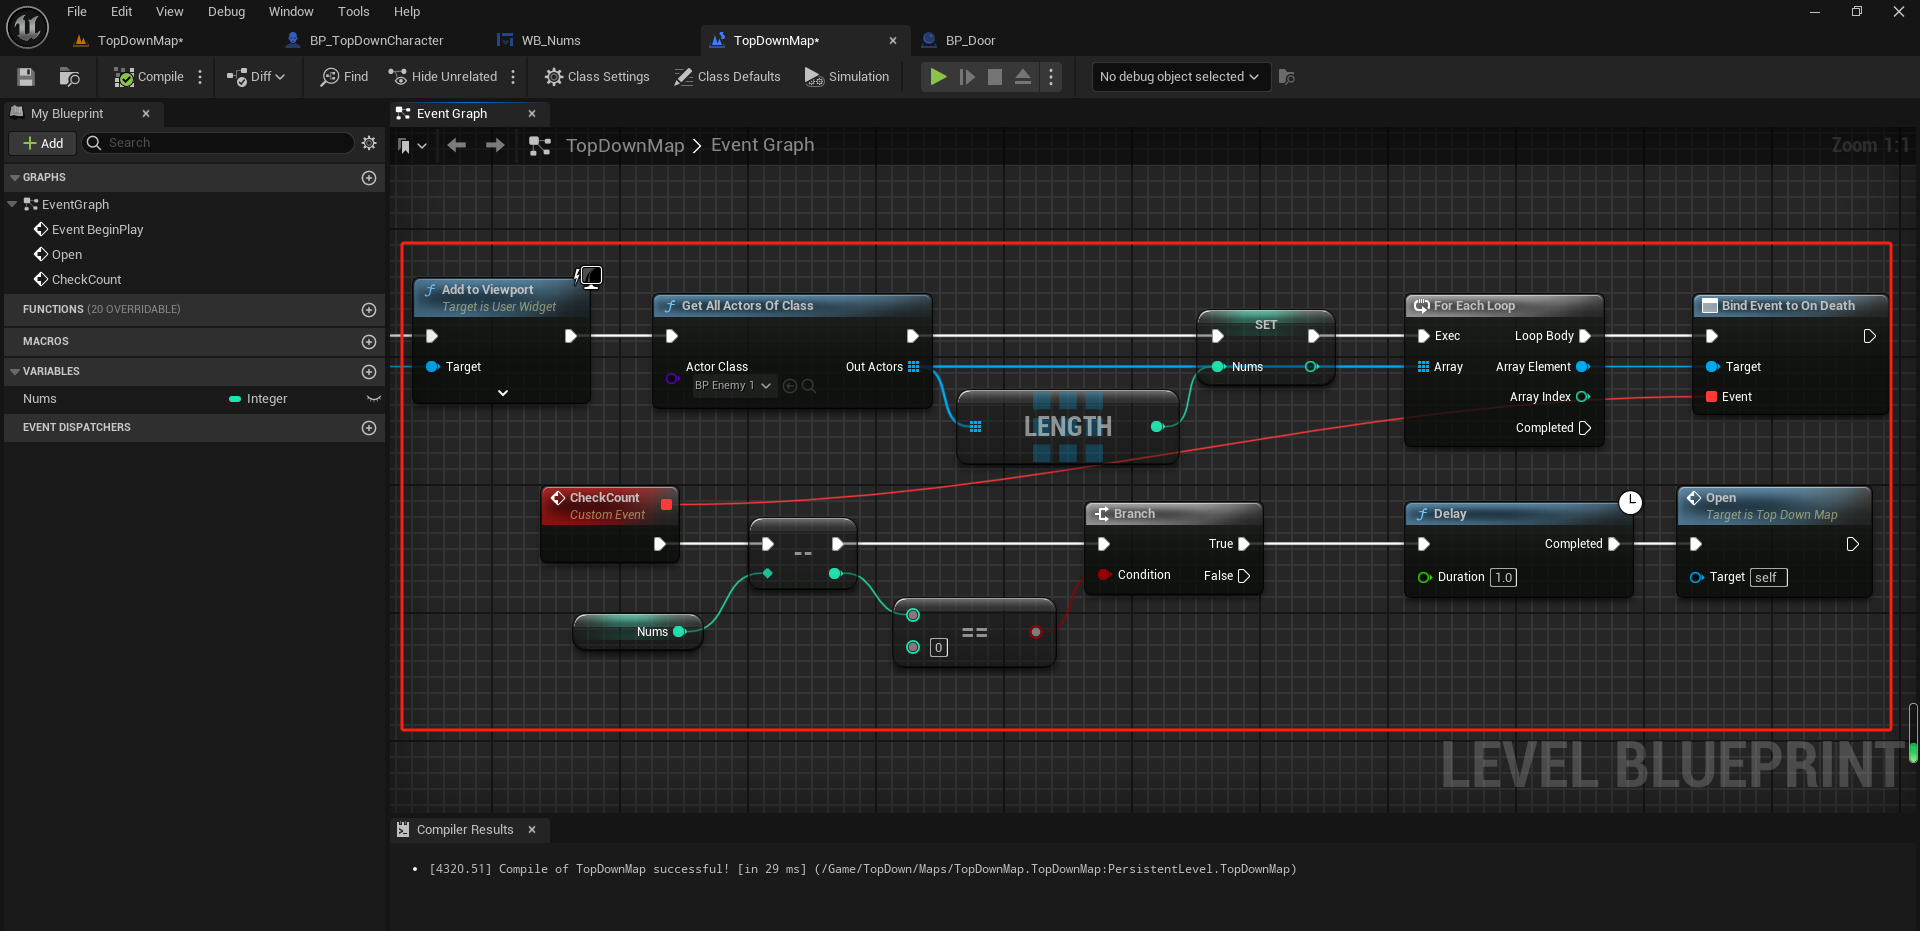The width and height of the screenshot is (1920, 931).
Task: Open the play options three-dot menu
Action: pyautogui.click(x=1050, y=77)
